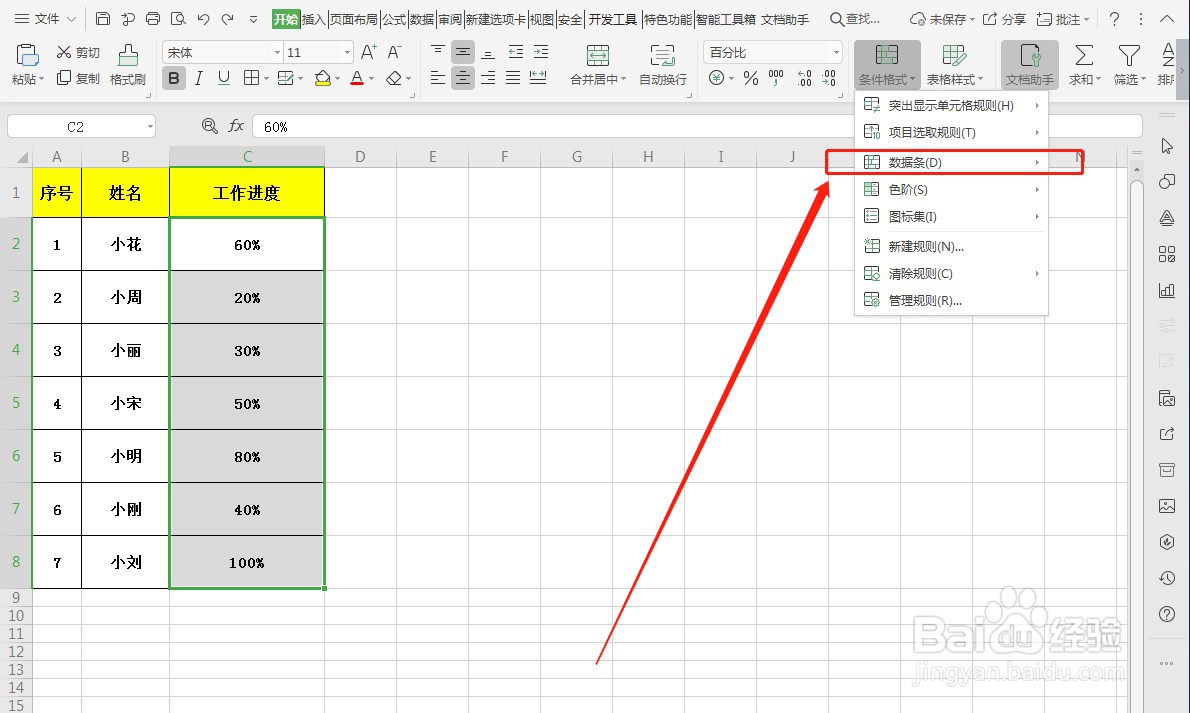This screenshot has height=713, width=1190.
Task: Choose 管理规则(R)... menu item
Action: [x=952, y=301]
